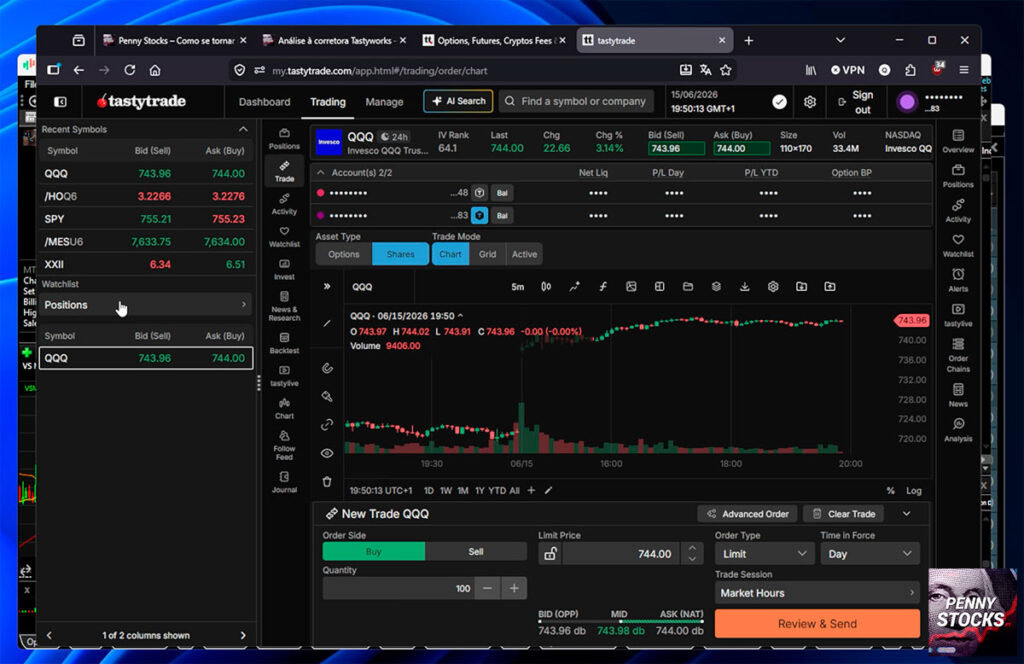Viewport: 1024px width, 664px height.
Task: Open tastytrade settings gear icon
Action: pyautogui.click(x=810, y=102)
